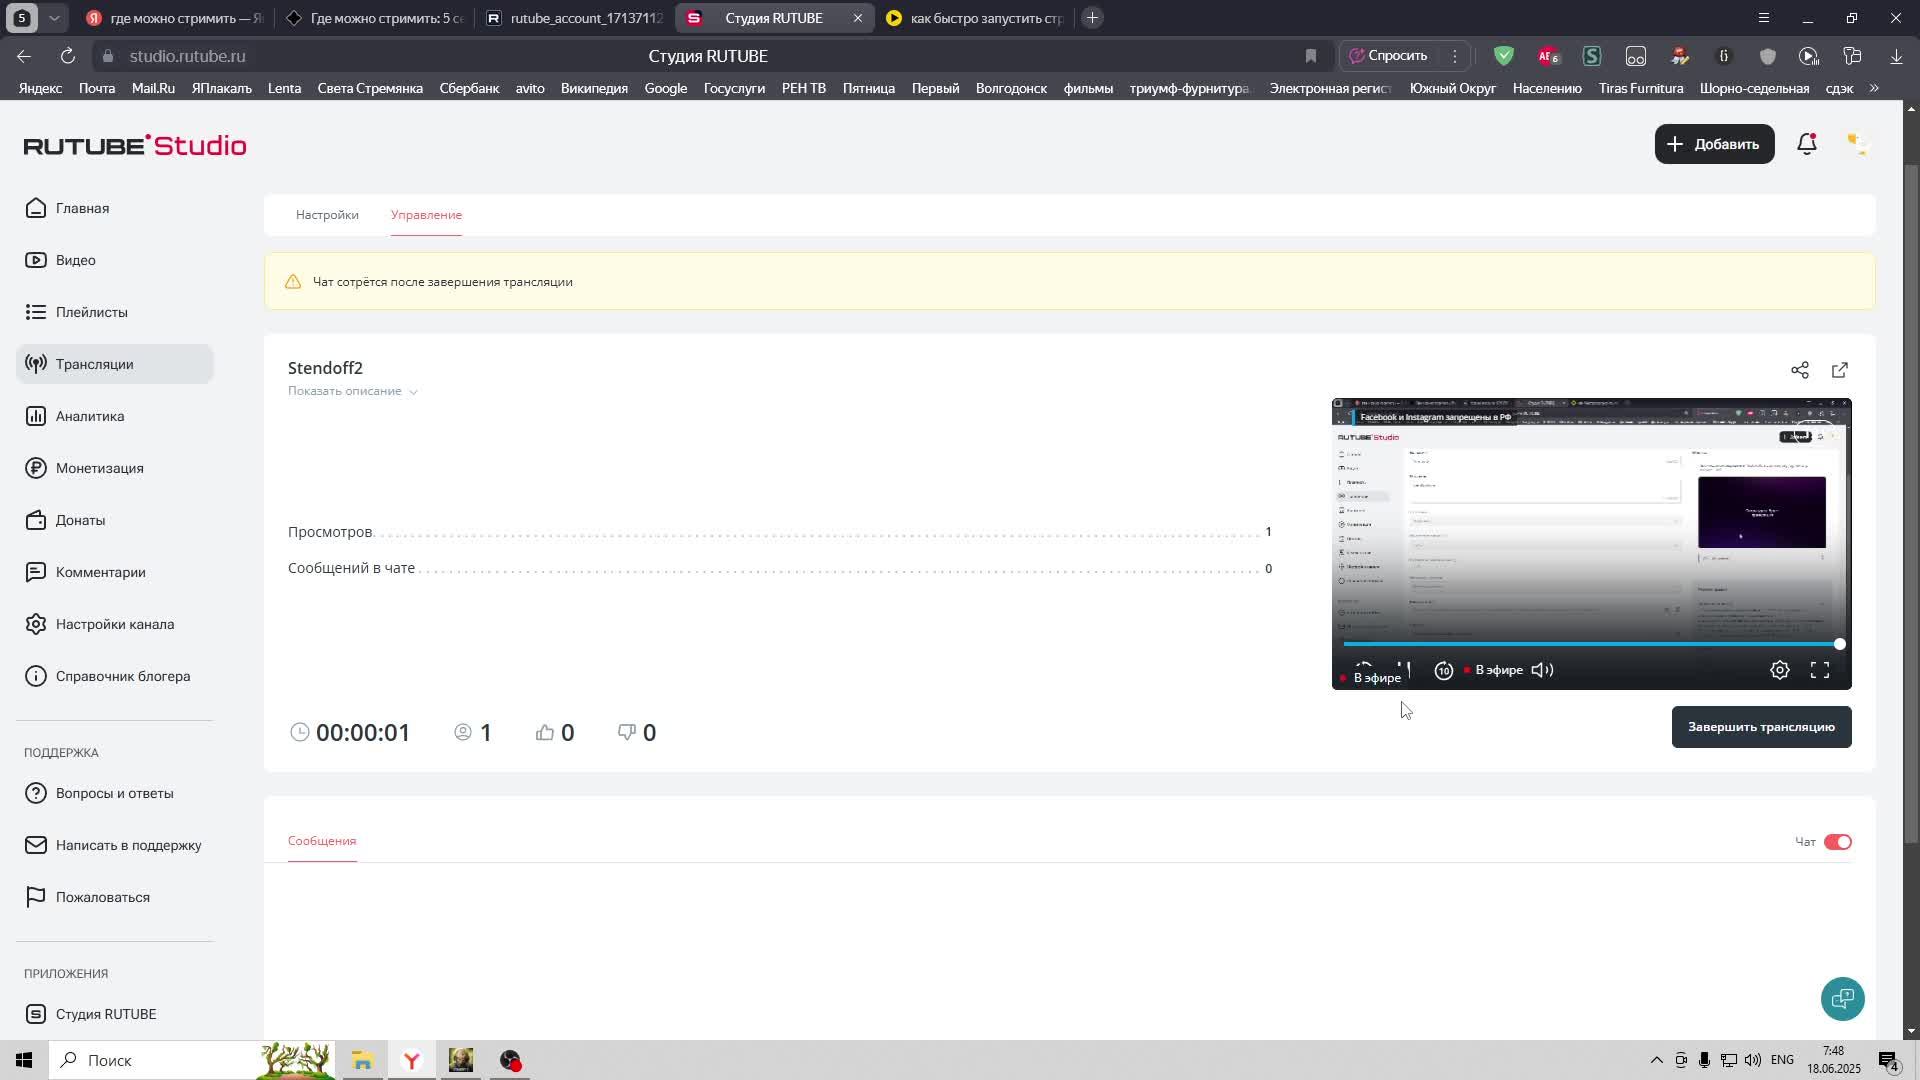The width and height of the screenshot is (1920, 1080).
Task: Enter fullscreen in the video player
Action: point(1819,671)
